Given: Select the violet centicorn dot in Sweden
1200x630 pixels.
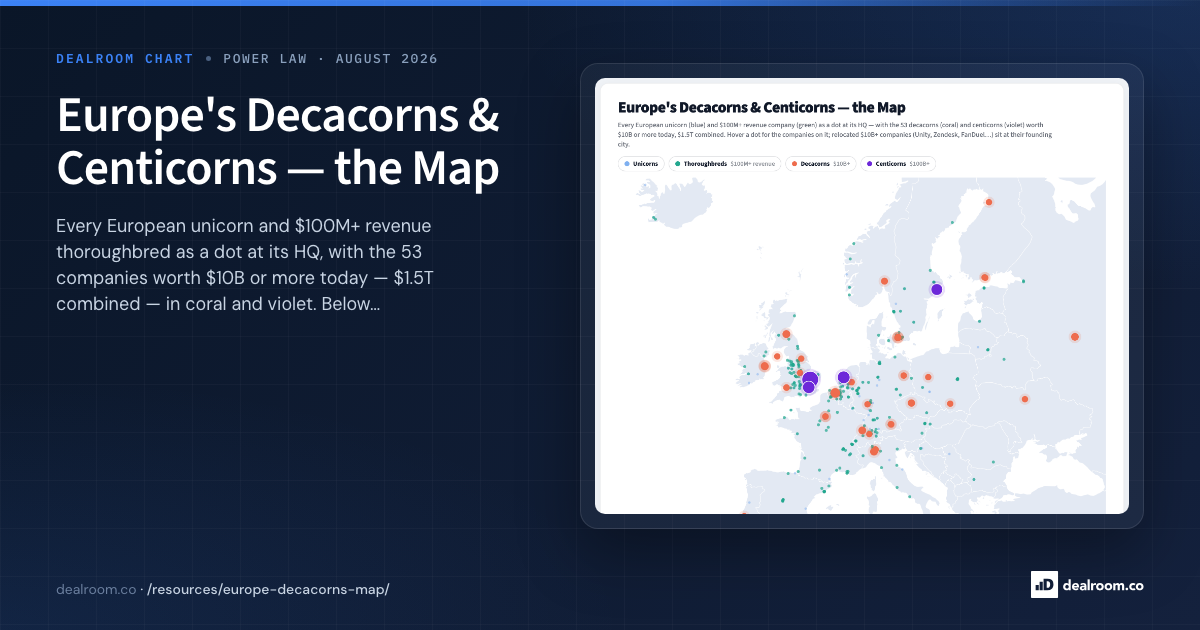Looking at the screenshot, I should [x=937, y=290].
